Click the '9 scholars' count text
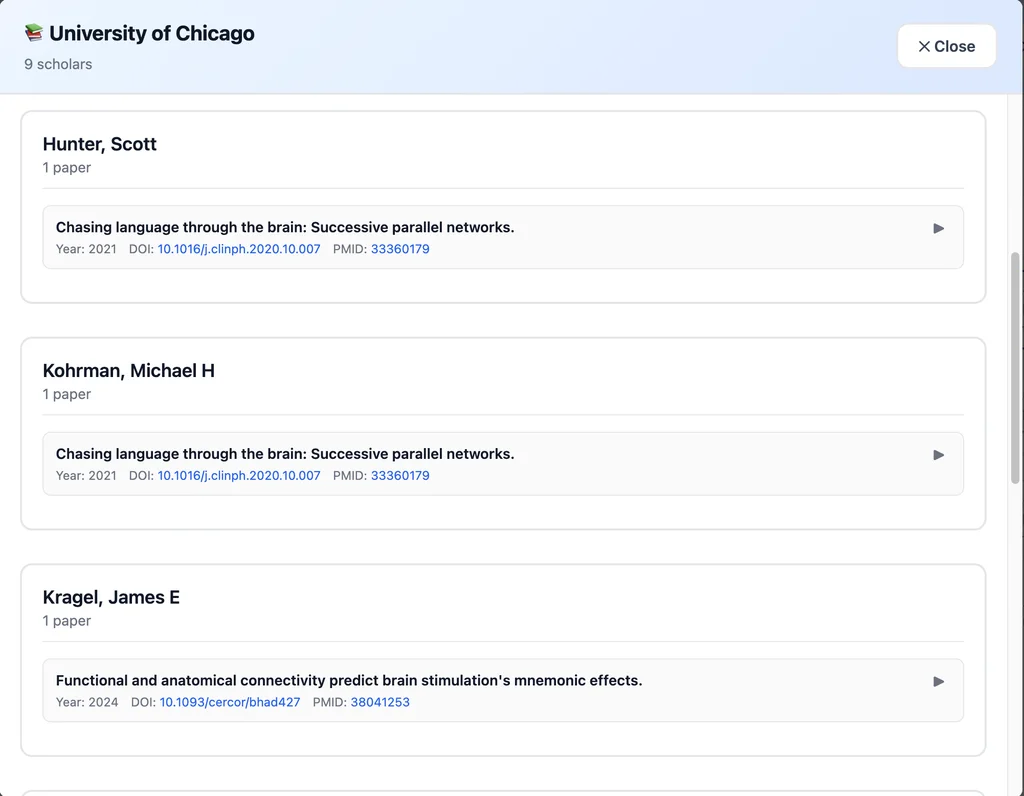The width and height of the screenshot is (1024, 796). [x=58, y=64]
